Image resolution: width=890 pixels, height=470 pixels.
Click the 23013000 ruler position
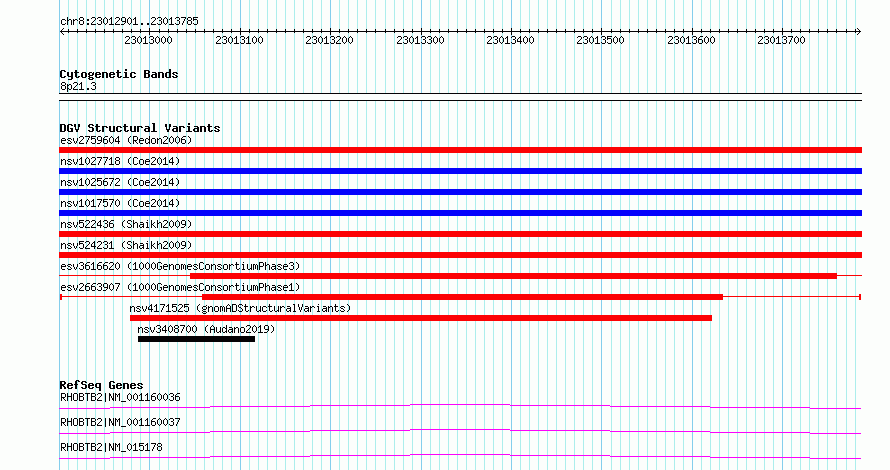148,40
